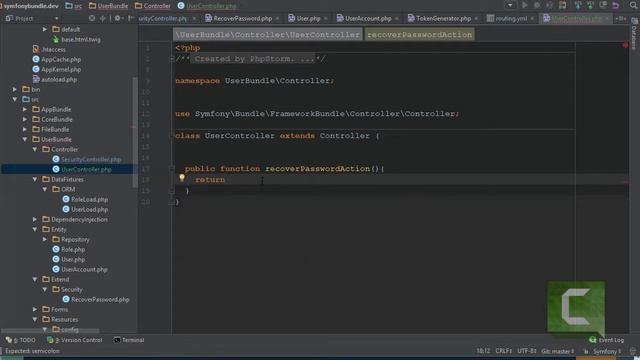The image size is (640, 360).
Task: Click the Debug bug icon
Action: 537,5
